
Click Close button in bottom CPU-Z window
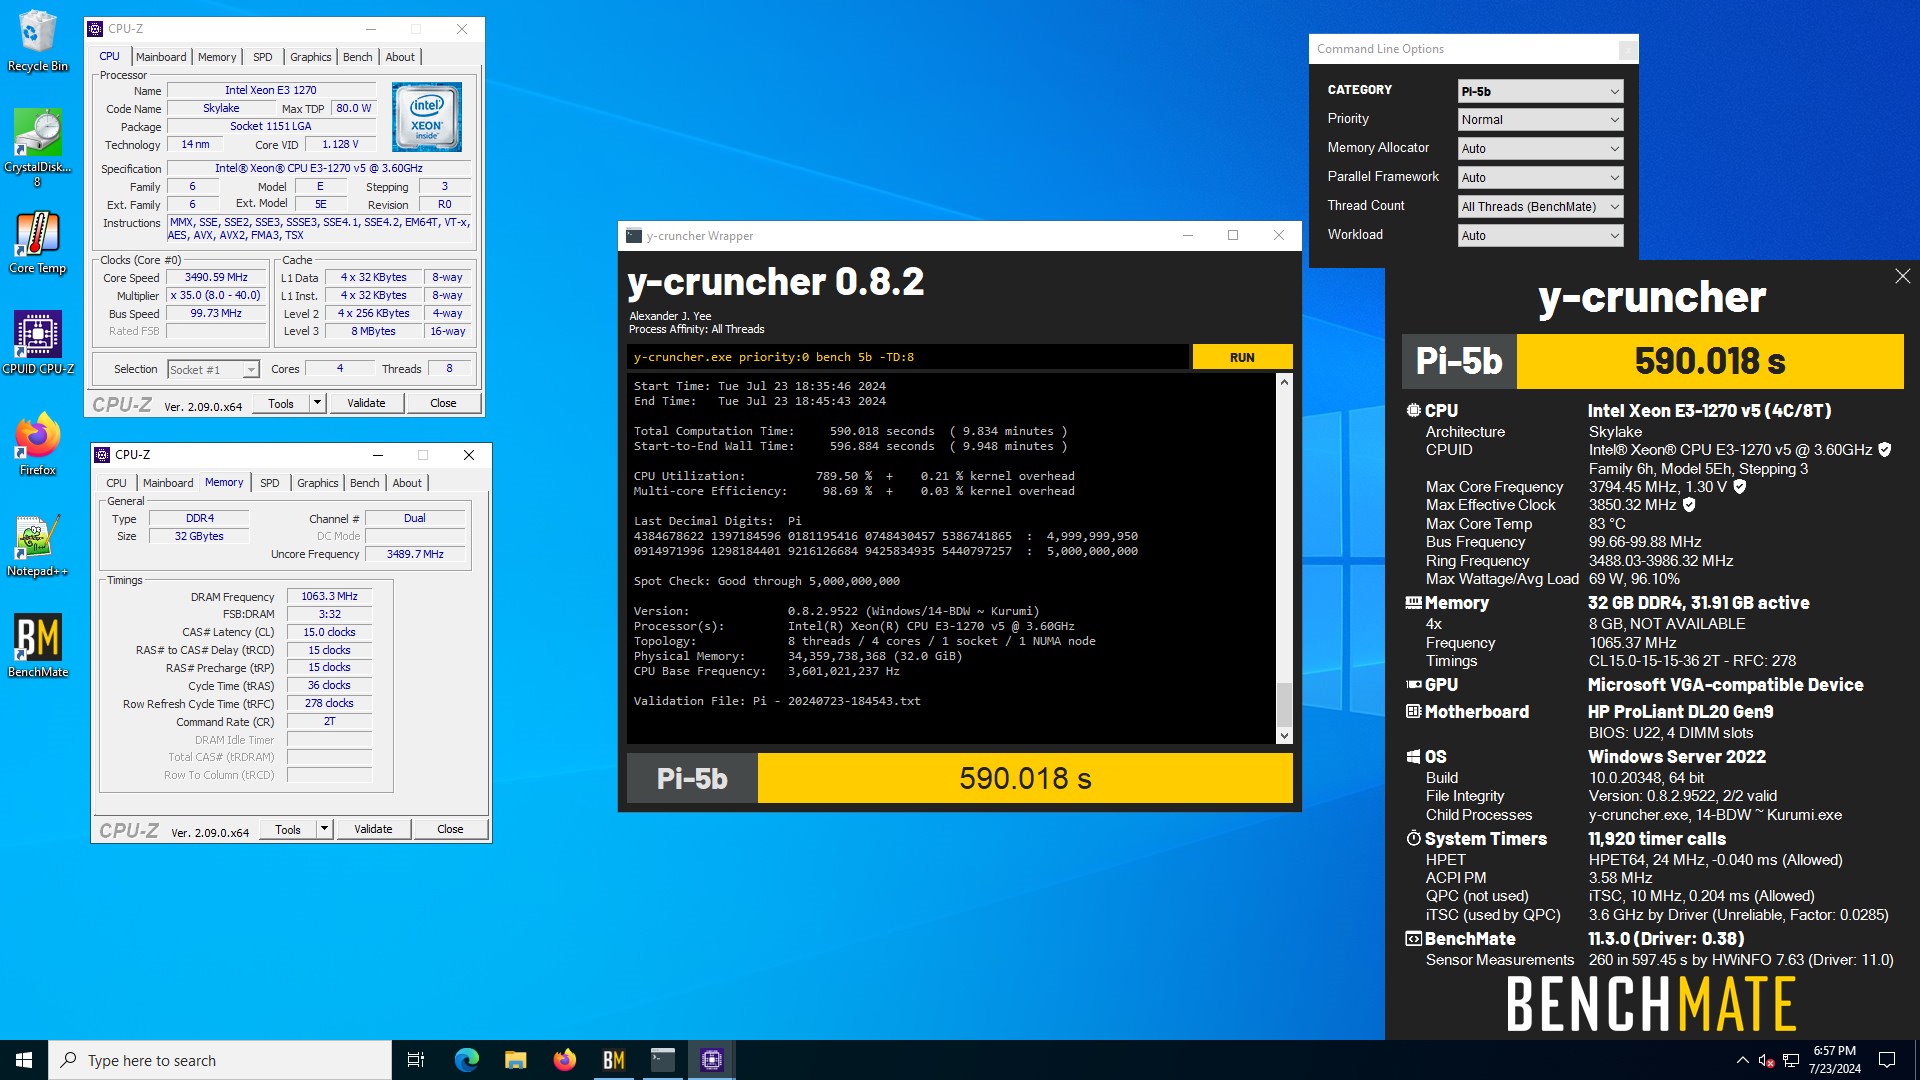pyautogui.click(x=450, y=829)
